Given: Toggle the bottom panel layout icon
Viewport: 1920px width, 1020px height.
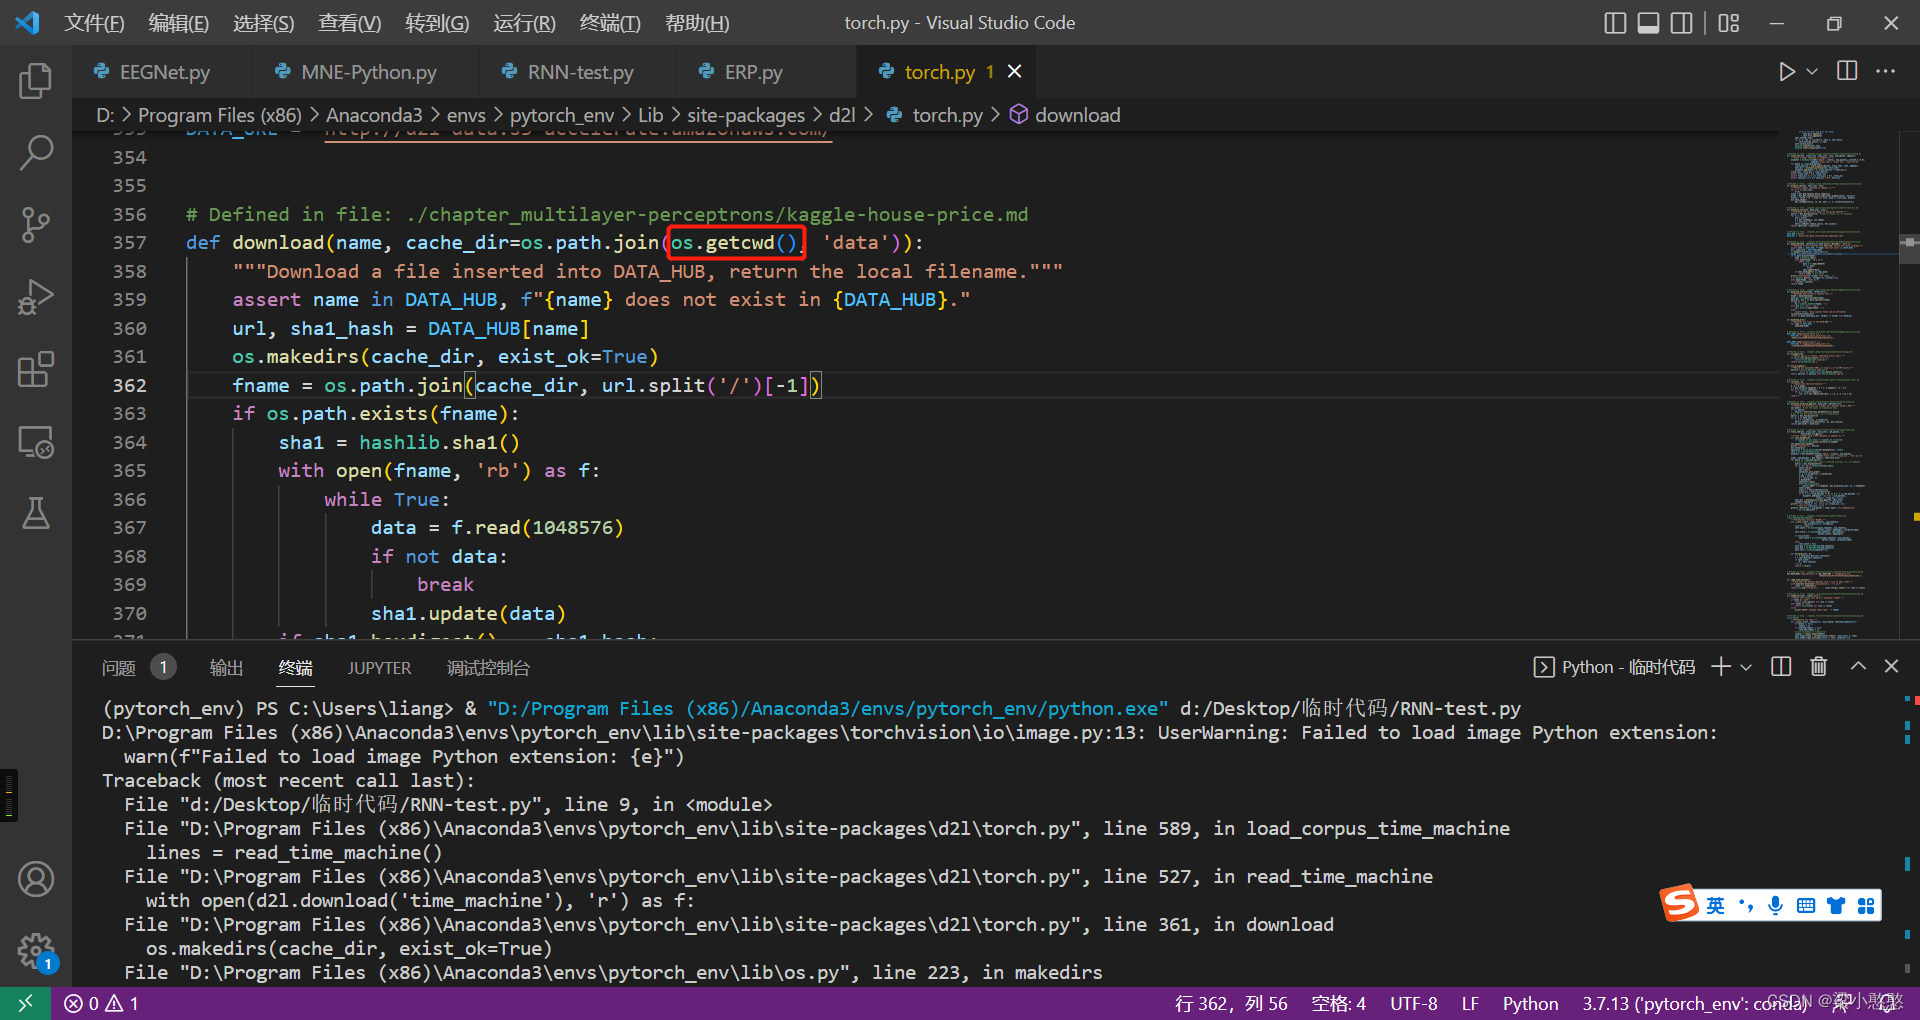Looking at the screenshot, I should point(1649,23).
